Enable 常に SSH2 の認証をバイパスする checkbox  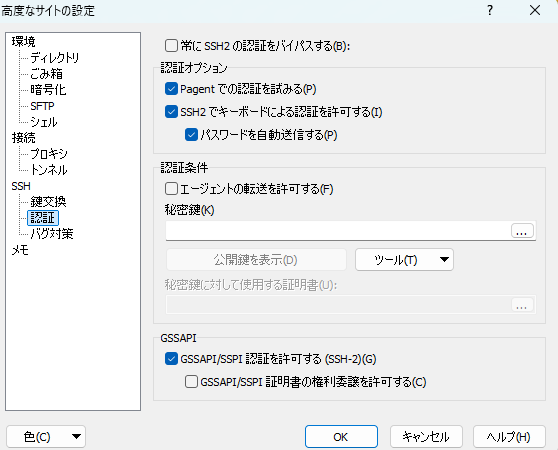point(171,46)
